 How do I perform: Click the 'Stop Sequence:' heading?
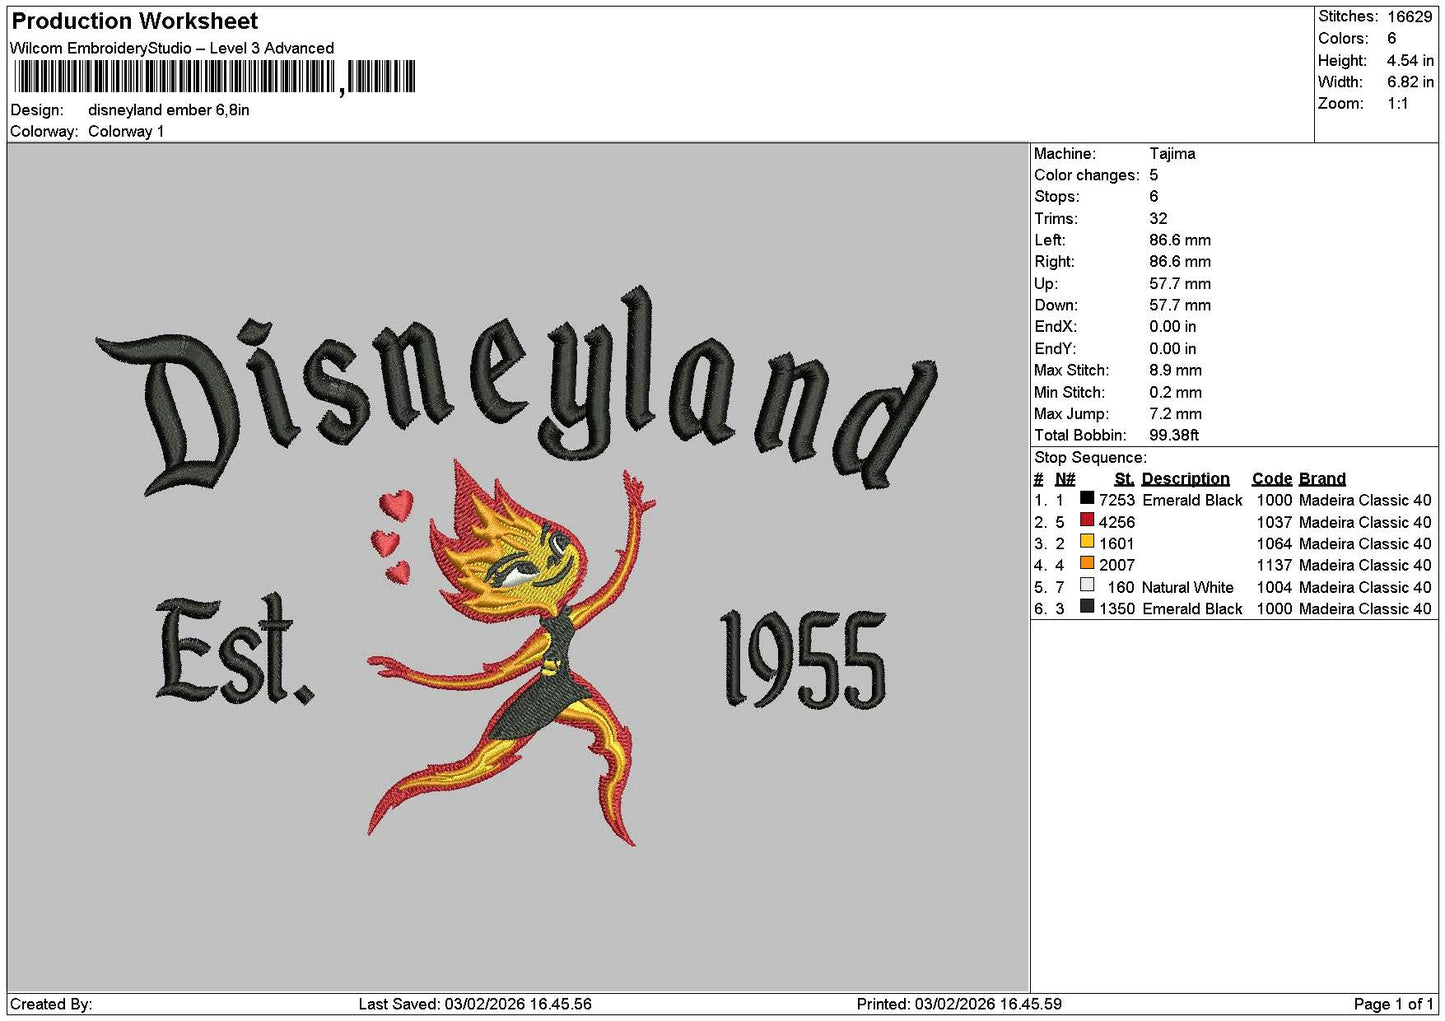1090,457
